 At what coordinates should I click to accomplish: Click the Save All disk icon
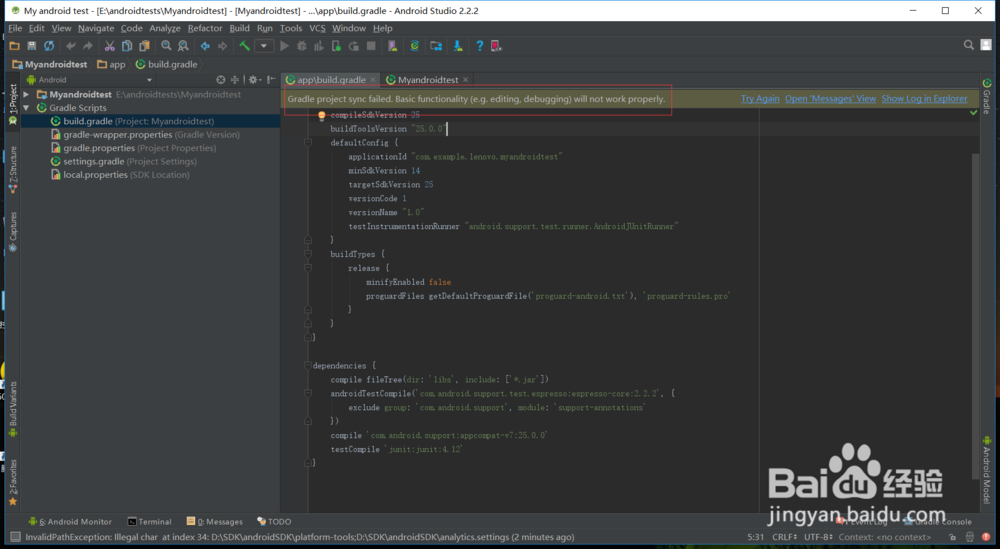pyautogui.click(x=31, y=46)
